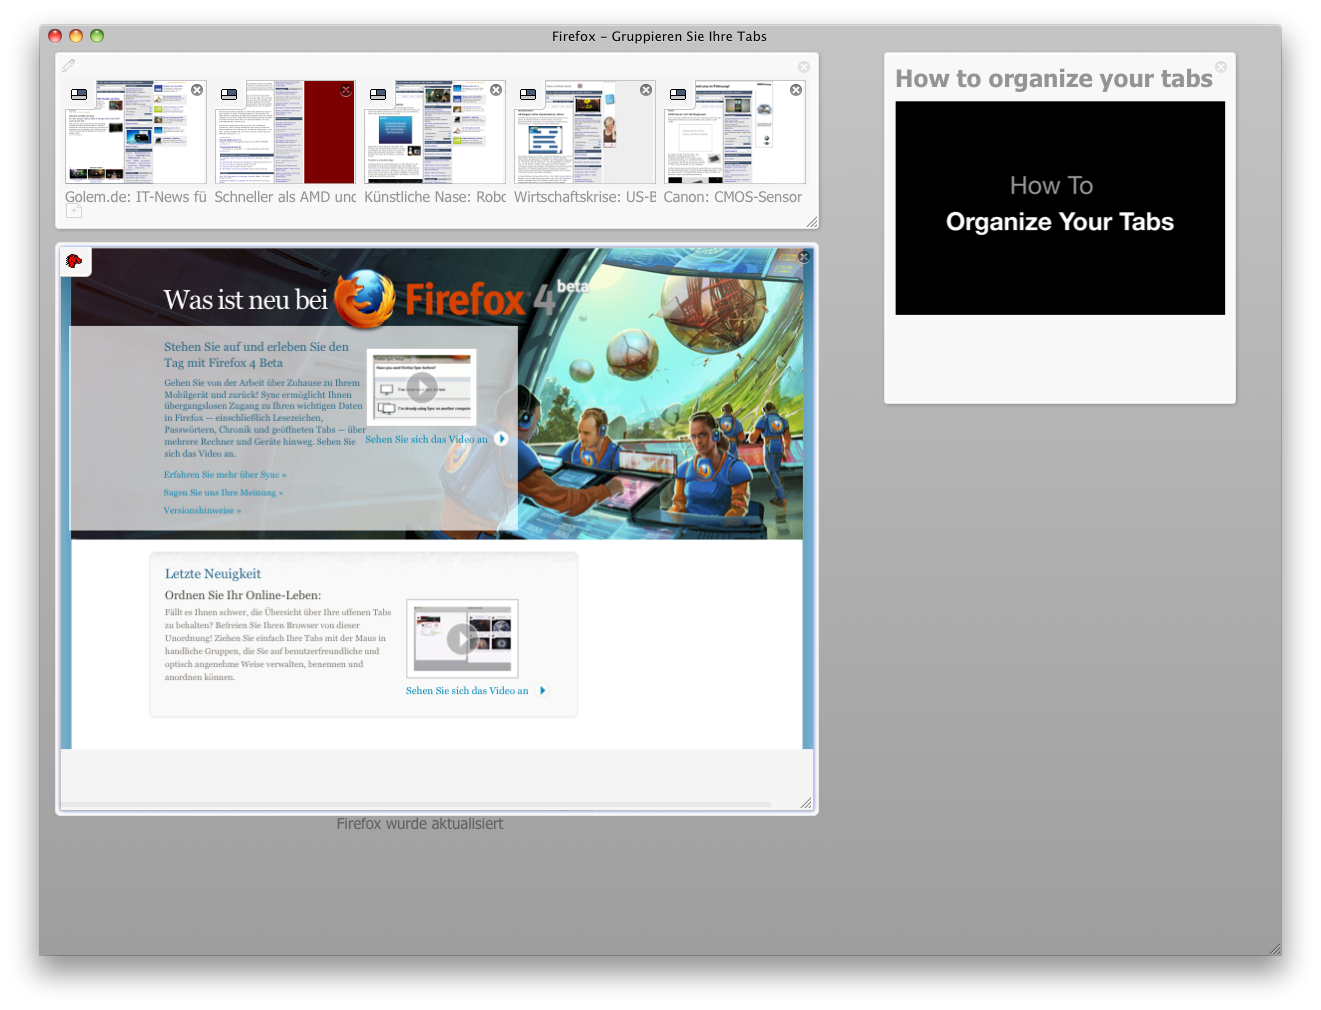The image size is (1321, 1010).
Task: Click the Sagen Sie uns Ihre Meinung link
Action: pos(223,492)
